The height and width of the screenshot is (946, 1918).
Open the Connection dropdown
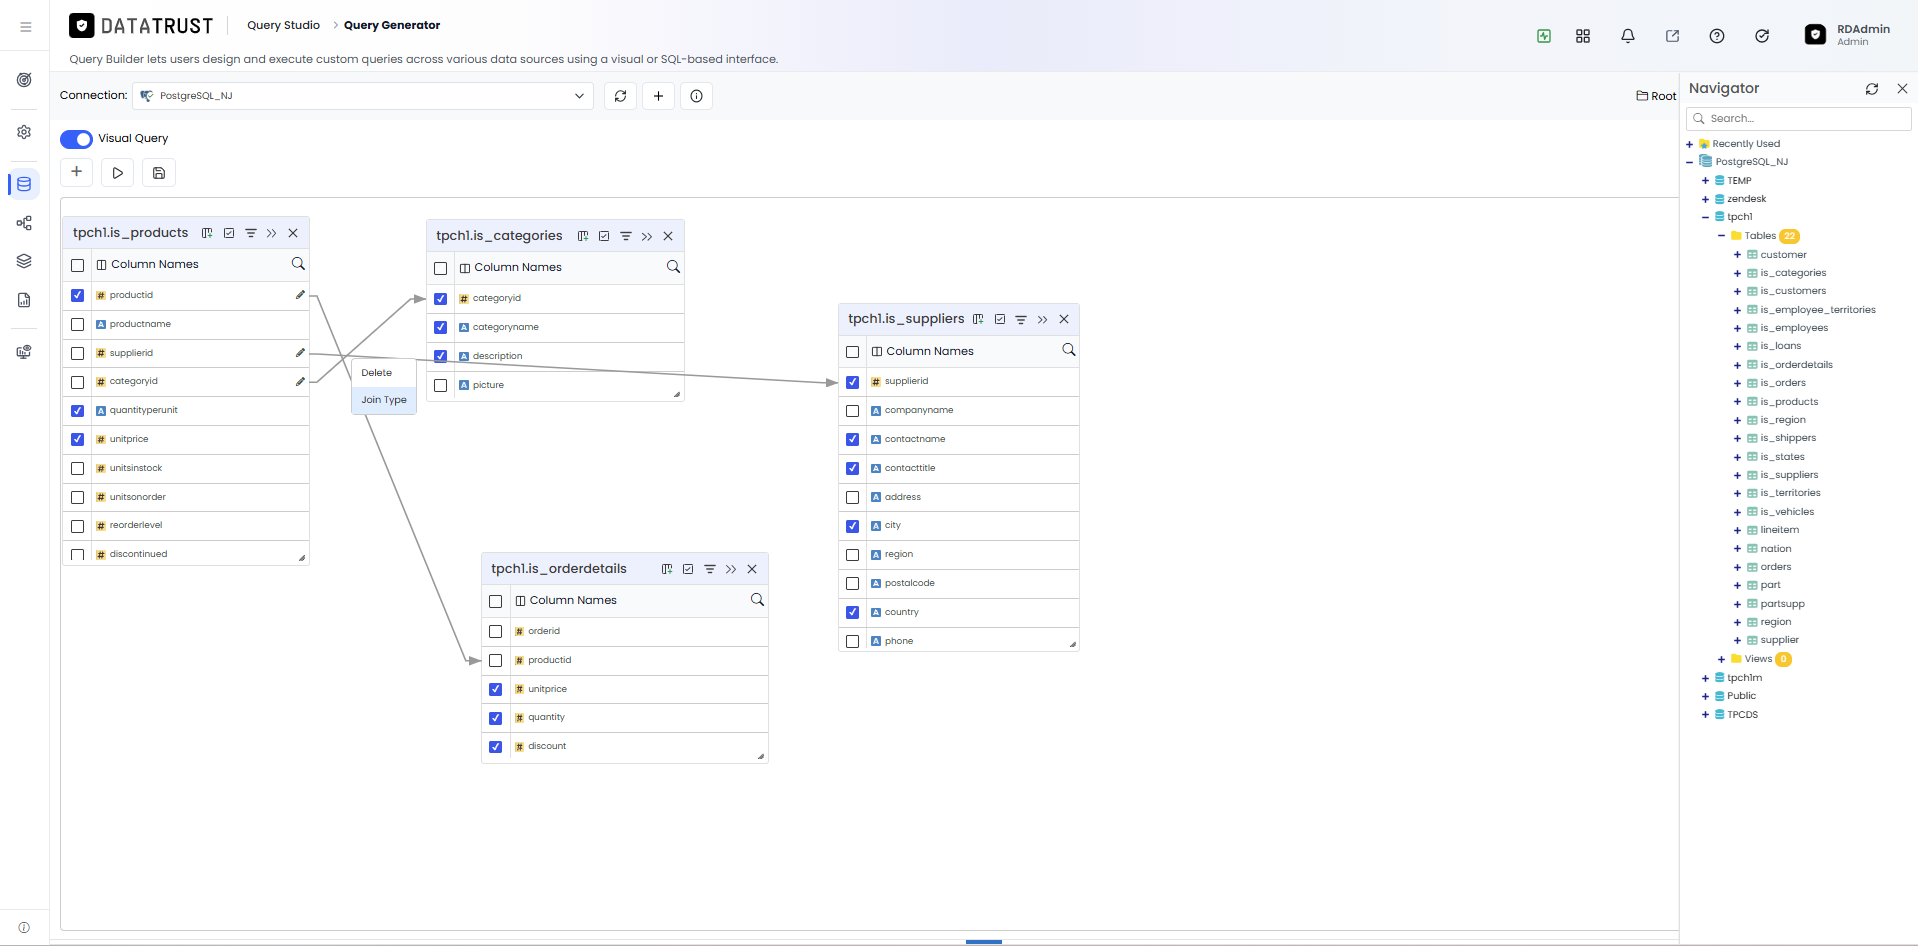[x=362, y=96]
